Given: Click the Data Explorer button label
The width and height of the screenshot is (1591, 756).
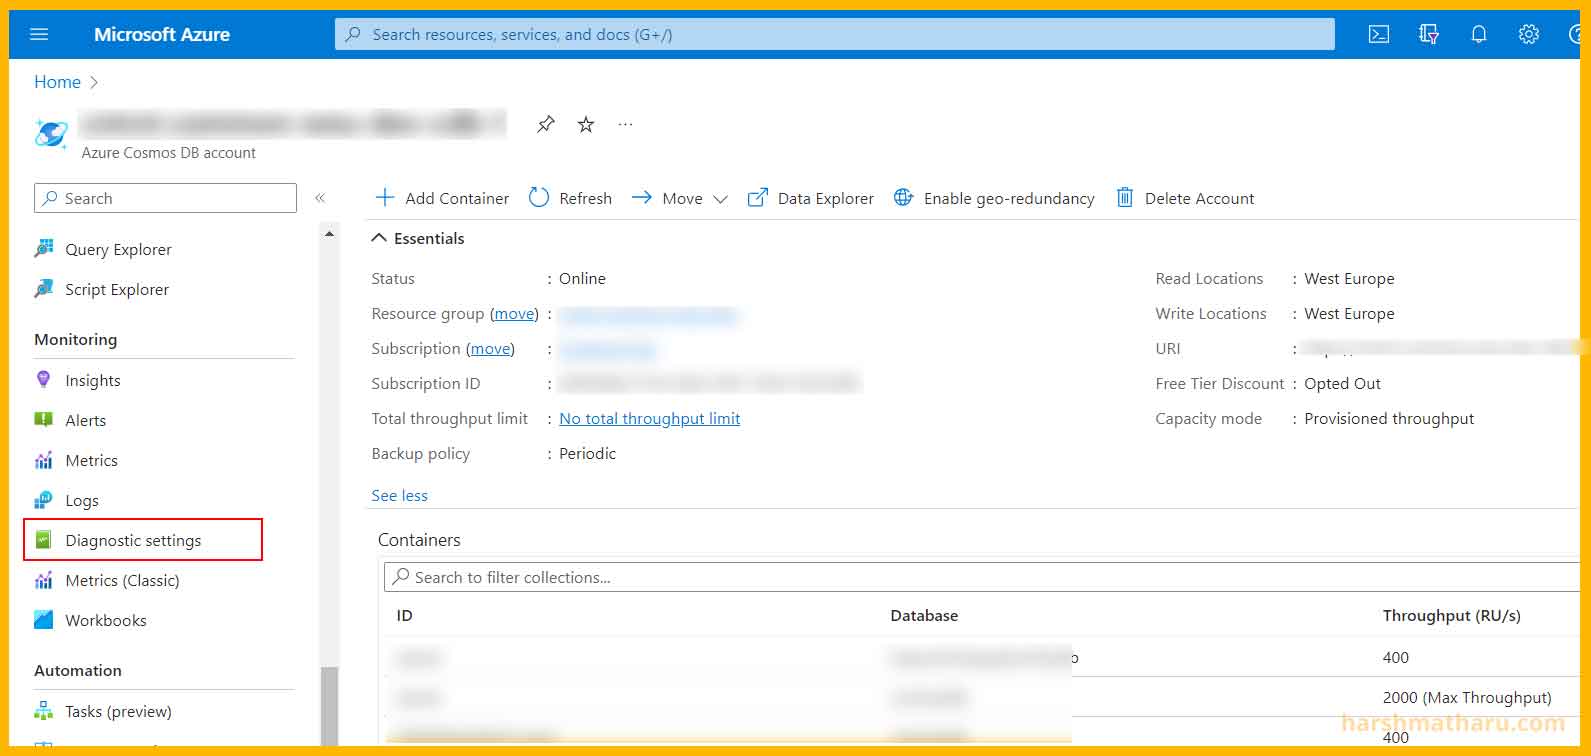Looking at the screenshot, I should [826, 198].
